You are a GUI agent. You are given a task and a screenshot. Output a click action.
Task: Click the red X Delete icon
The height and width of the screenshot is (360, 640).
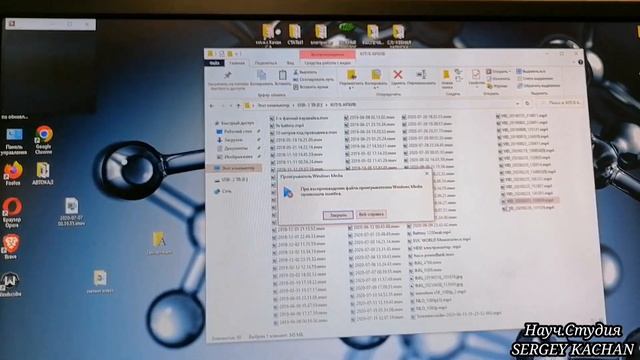pyautogui.click(x=398, y=74)
